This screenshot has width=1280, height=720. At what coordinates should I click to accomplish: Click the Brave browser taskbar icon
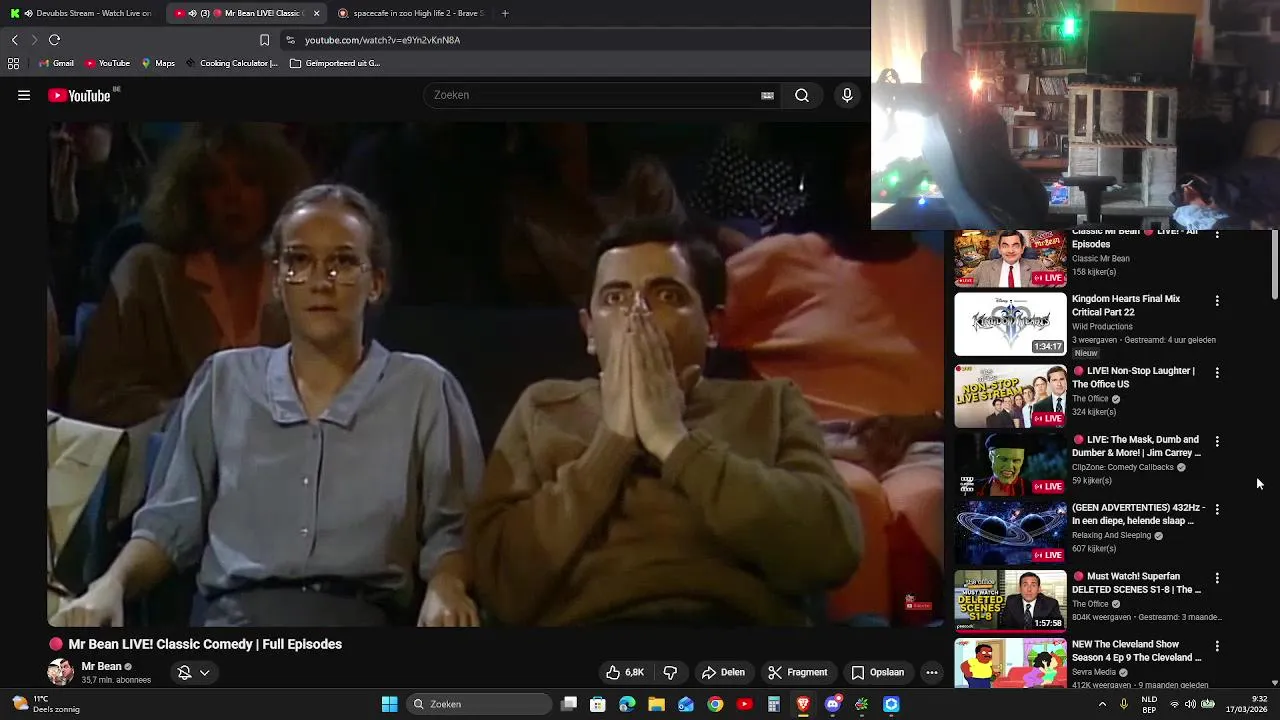(x=803, y=704)
